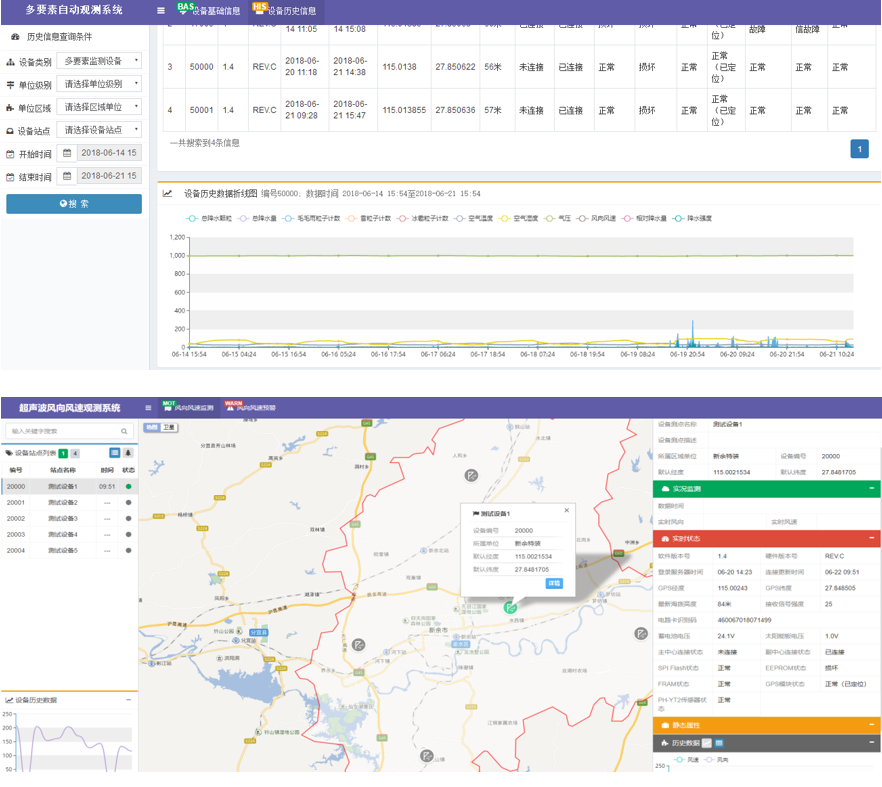Screen dimensions: 882x787
Task: Click hamburger menu in 多要素自动观测系统 header
Action: click(x=161, y=10)
